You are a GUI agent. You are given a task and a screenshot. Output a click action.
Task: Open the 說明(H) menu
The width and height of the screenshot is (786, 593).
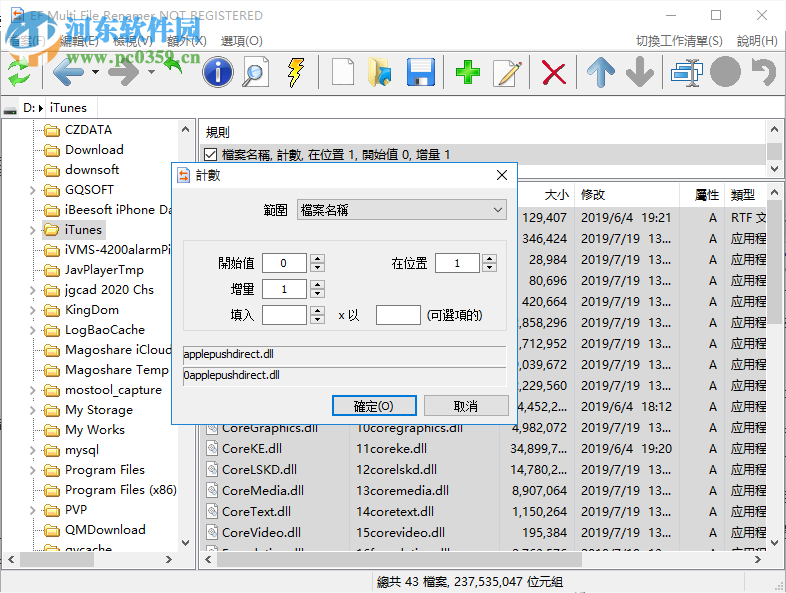coord(757,41)
